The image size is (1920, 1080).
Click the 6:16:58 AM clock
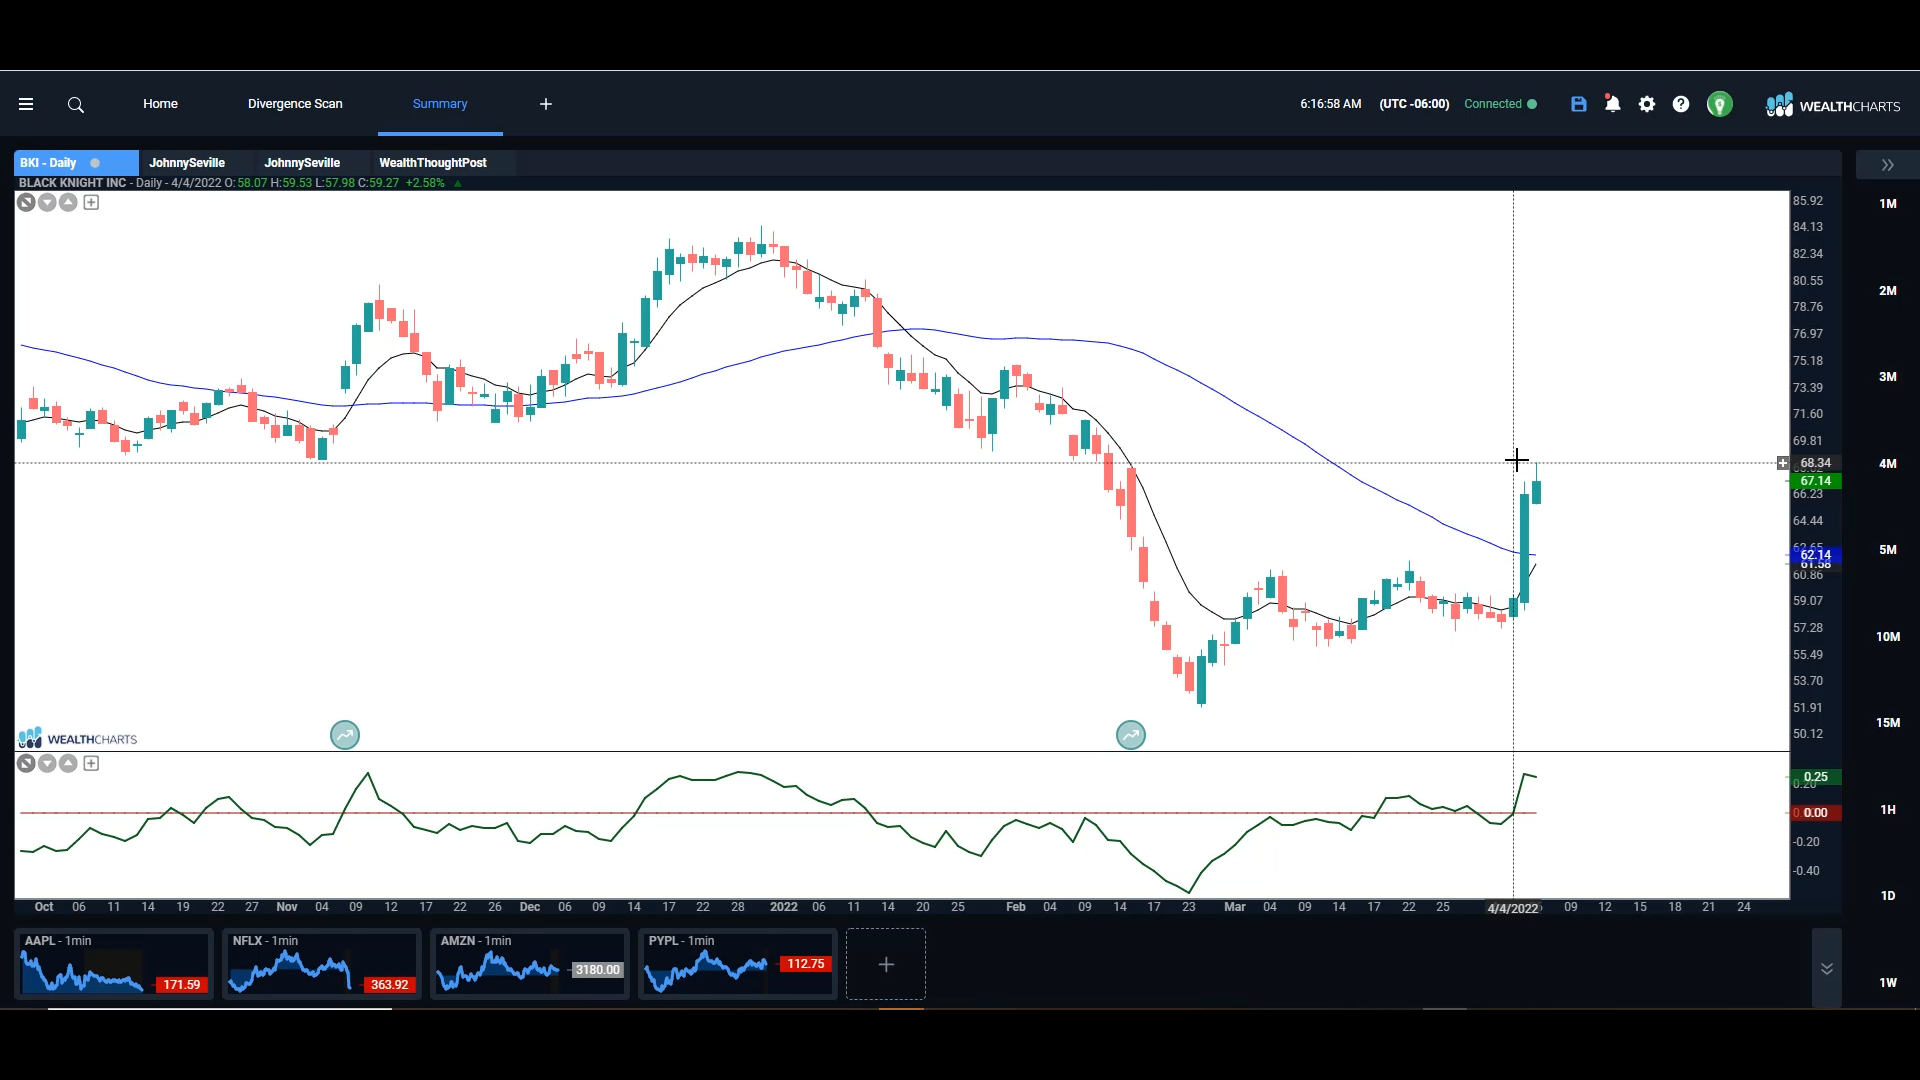pos(1331,104)
